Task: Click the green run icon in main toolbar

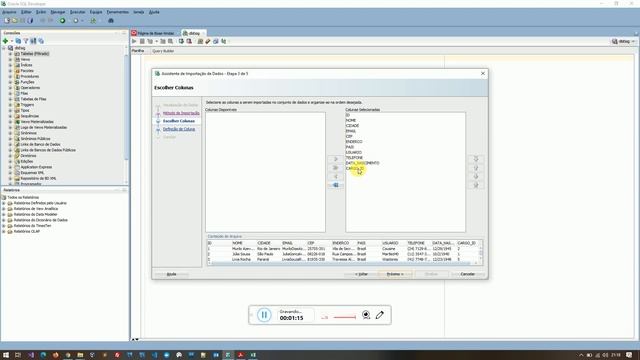Action: point(62,20)
